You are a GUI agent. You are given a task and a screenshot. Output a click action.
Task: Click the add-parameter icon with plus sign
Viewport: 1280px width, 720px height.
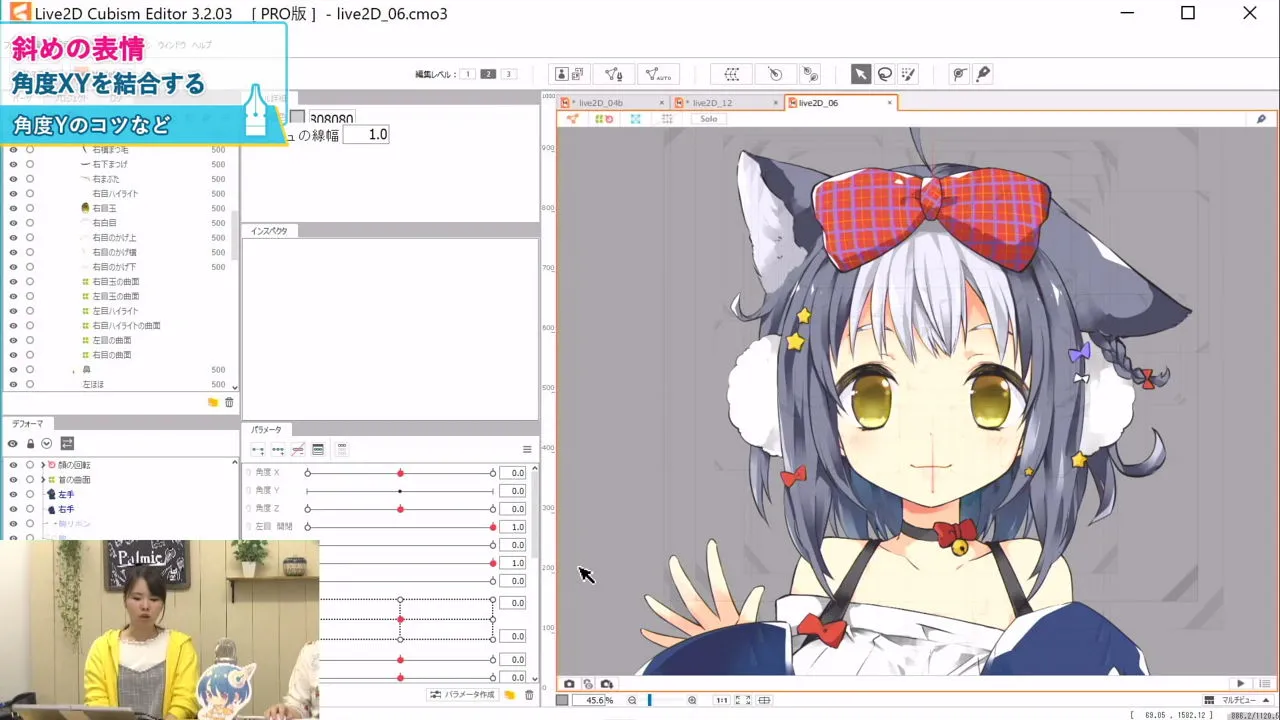tap(258, 449)
